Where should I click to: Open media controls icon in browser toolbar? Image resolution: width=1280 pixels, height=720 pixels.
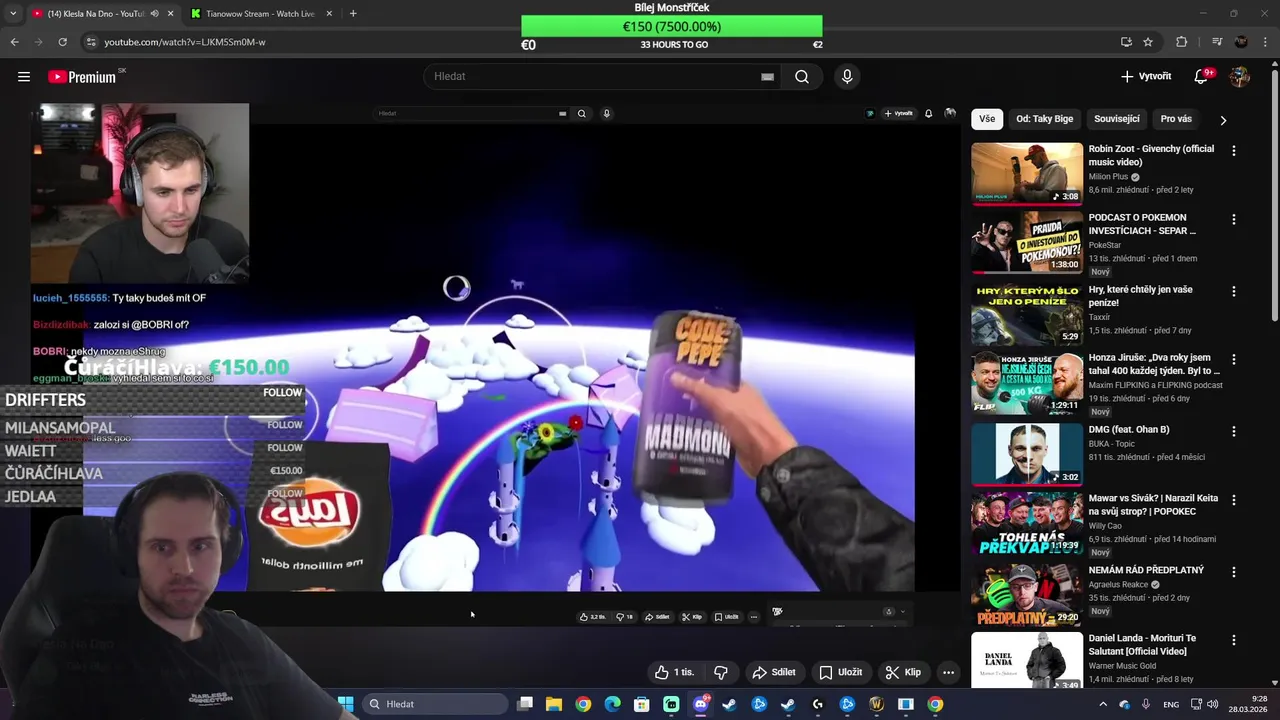point(1217,42)
